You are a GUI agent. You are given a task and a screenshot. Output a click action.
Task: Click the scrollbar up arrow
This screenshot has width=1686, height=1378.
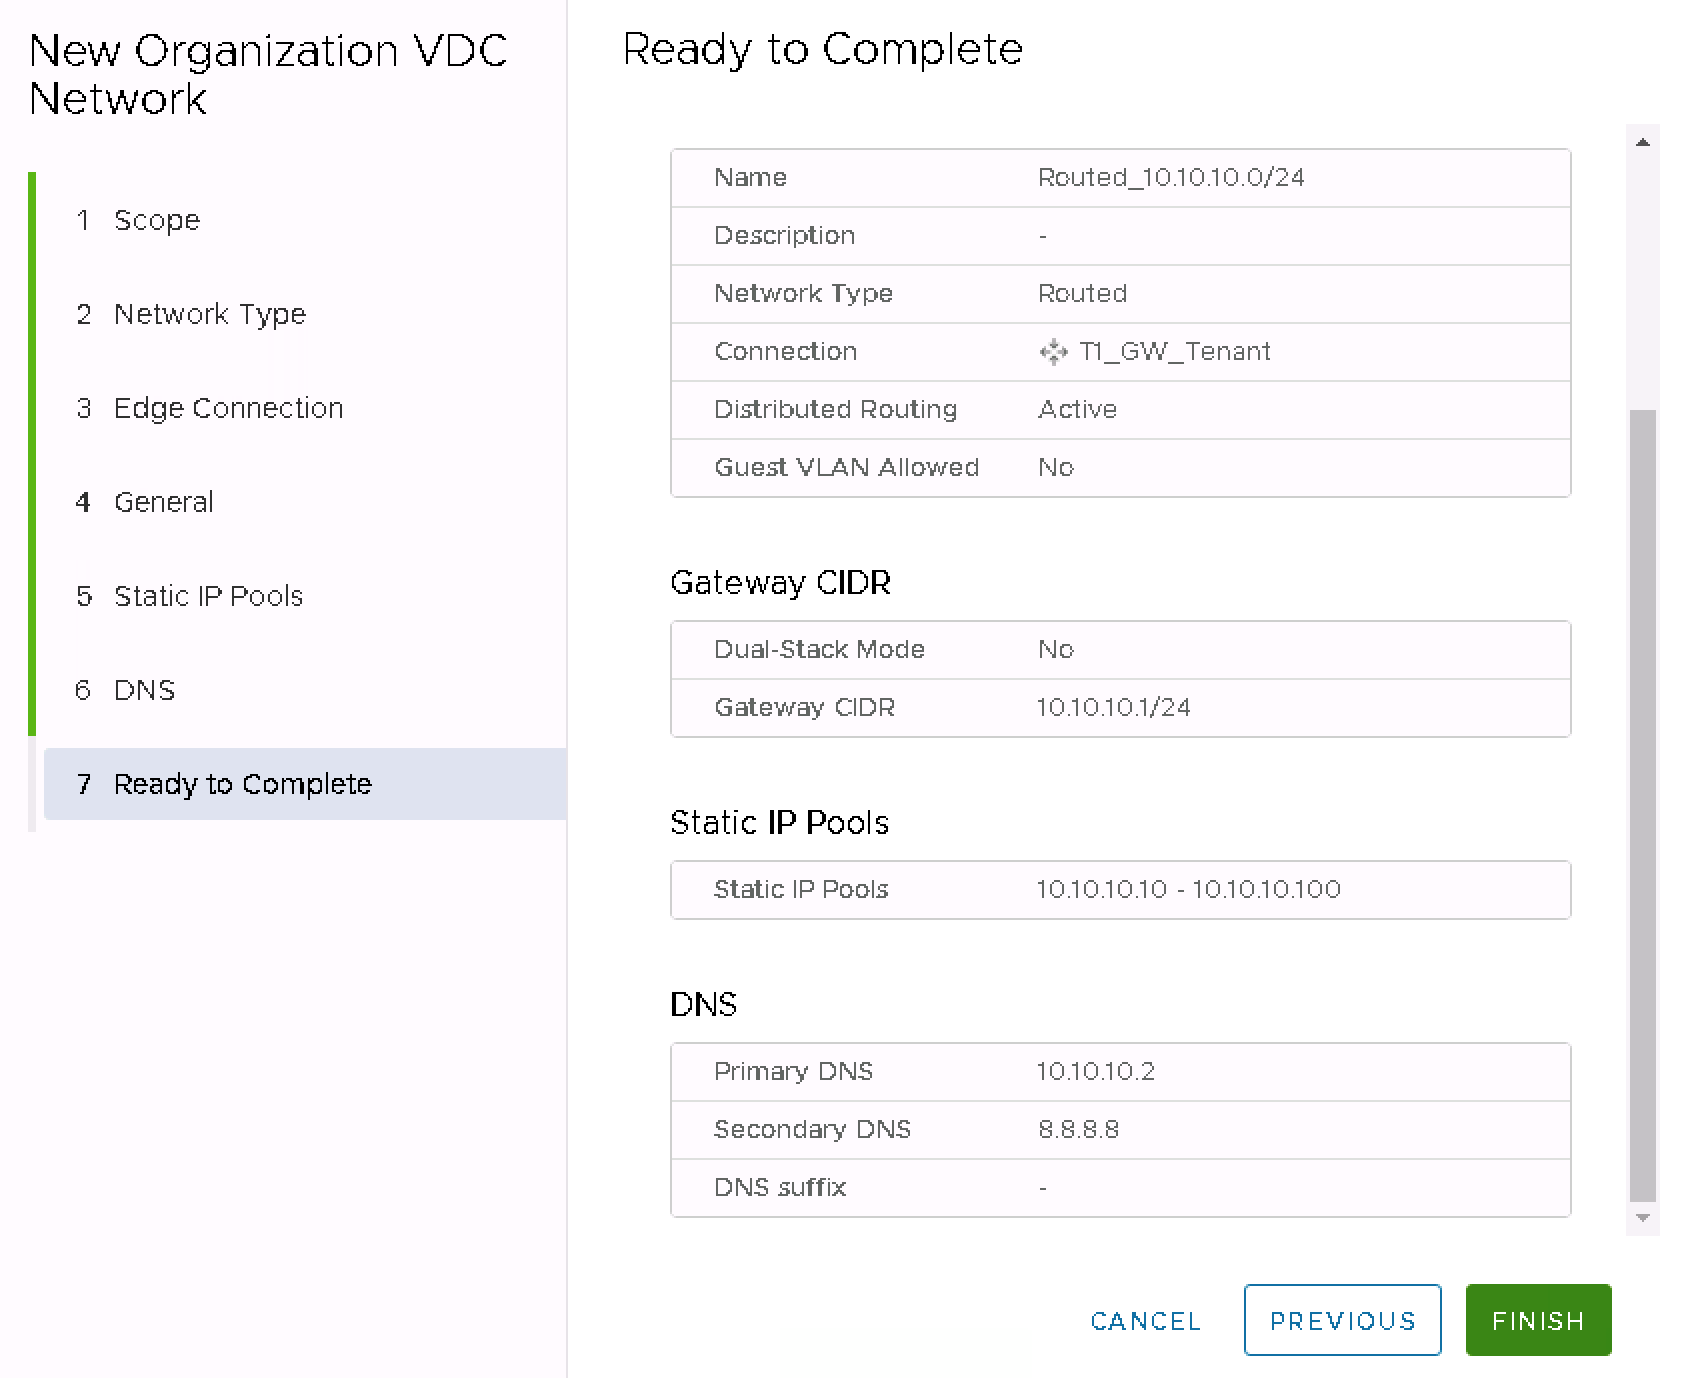(x=1642, y=142)
